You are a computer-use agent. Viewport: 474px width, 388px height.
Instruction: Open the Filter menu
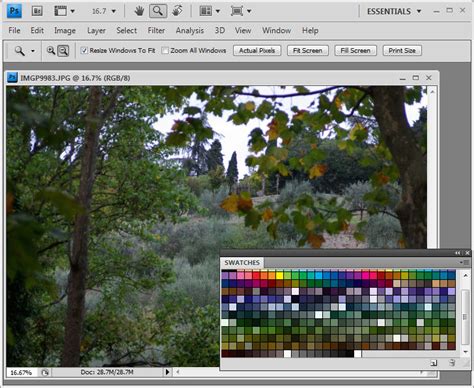(x=156, y=31)
